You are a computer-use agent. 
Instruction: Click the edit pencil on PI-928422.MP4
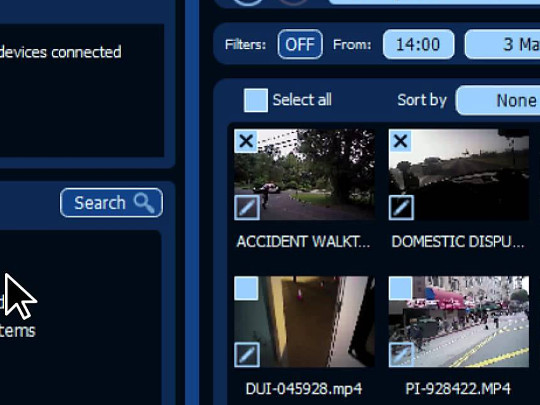click(x=401, y=355)
